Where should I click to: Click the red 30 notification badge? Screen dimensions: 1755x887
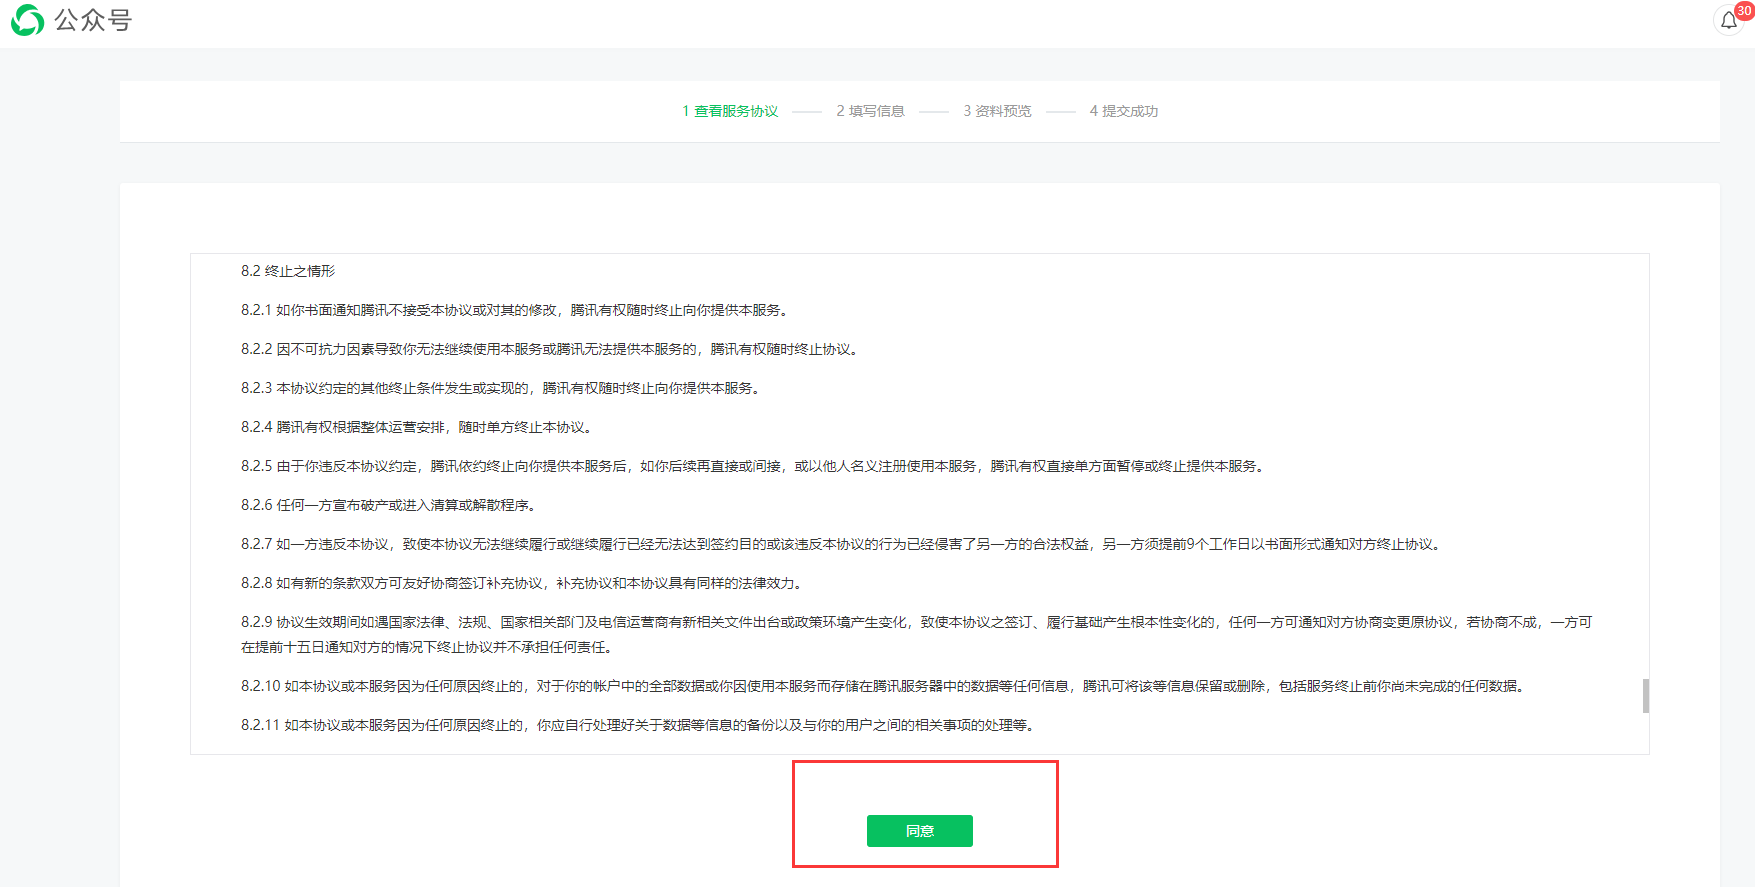[x=1744, y=10]
